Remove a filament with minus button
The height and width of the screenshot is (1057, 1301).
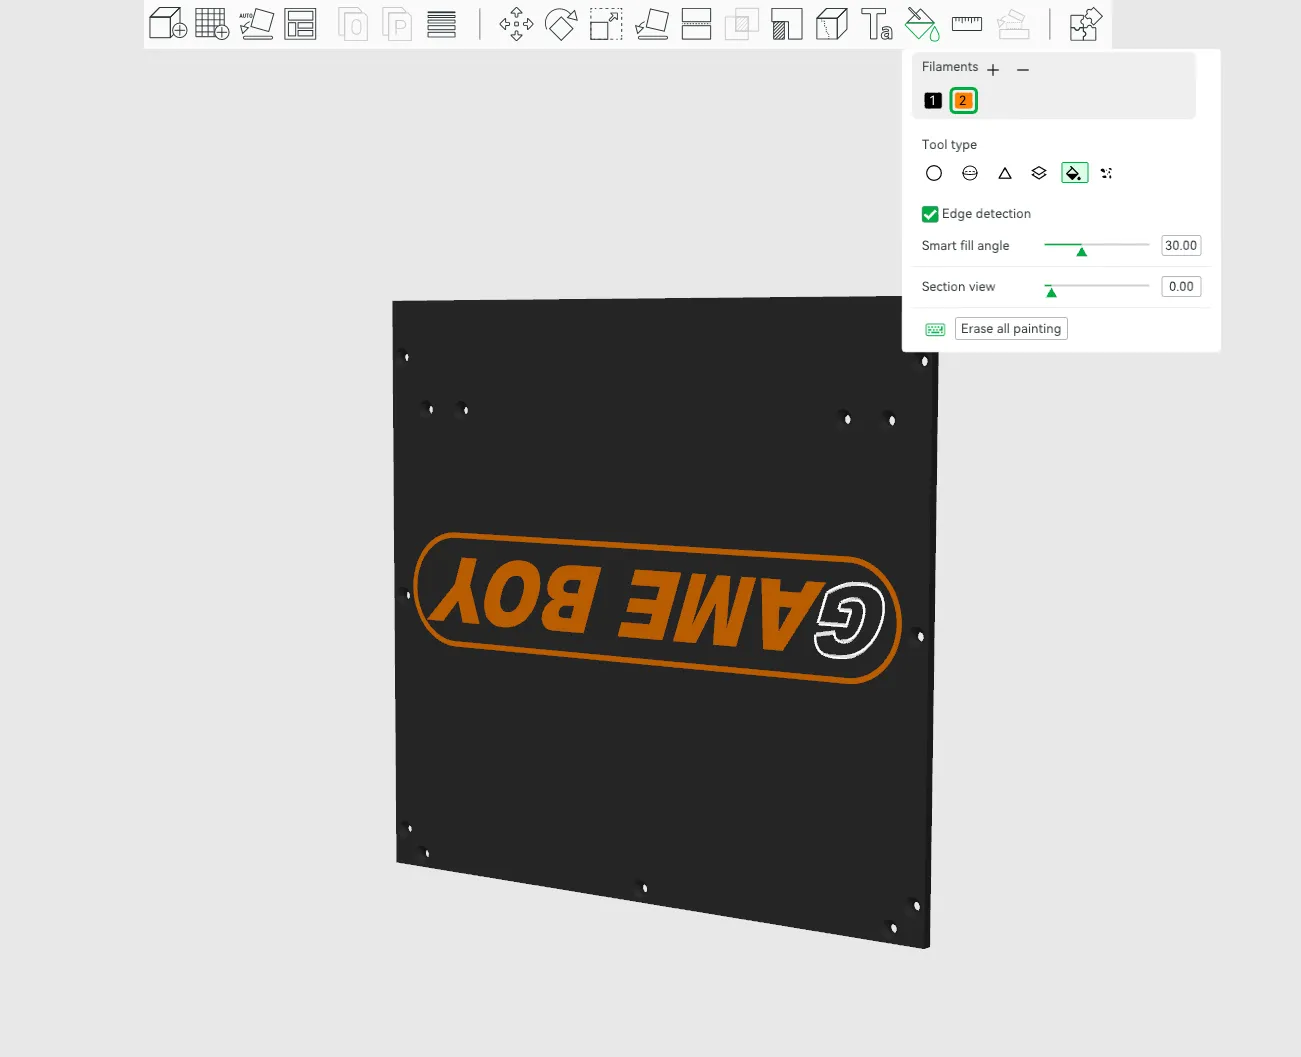[1023, 69]
